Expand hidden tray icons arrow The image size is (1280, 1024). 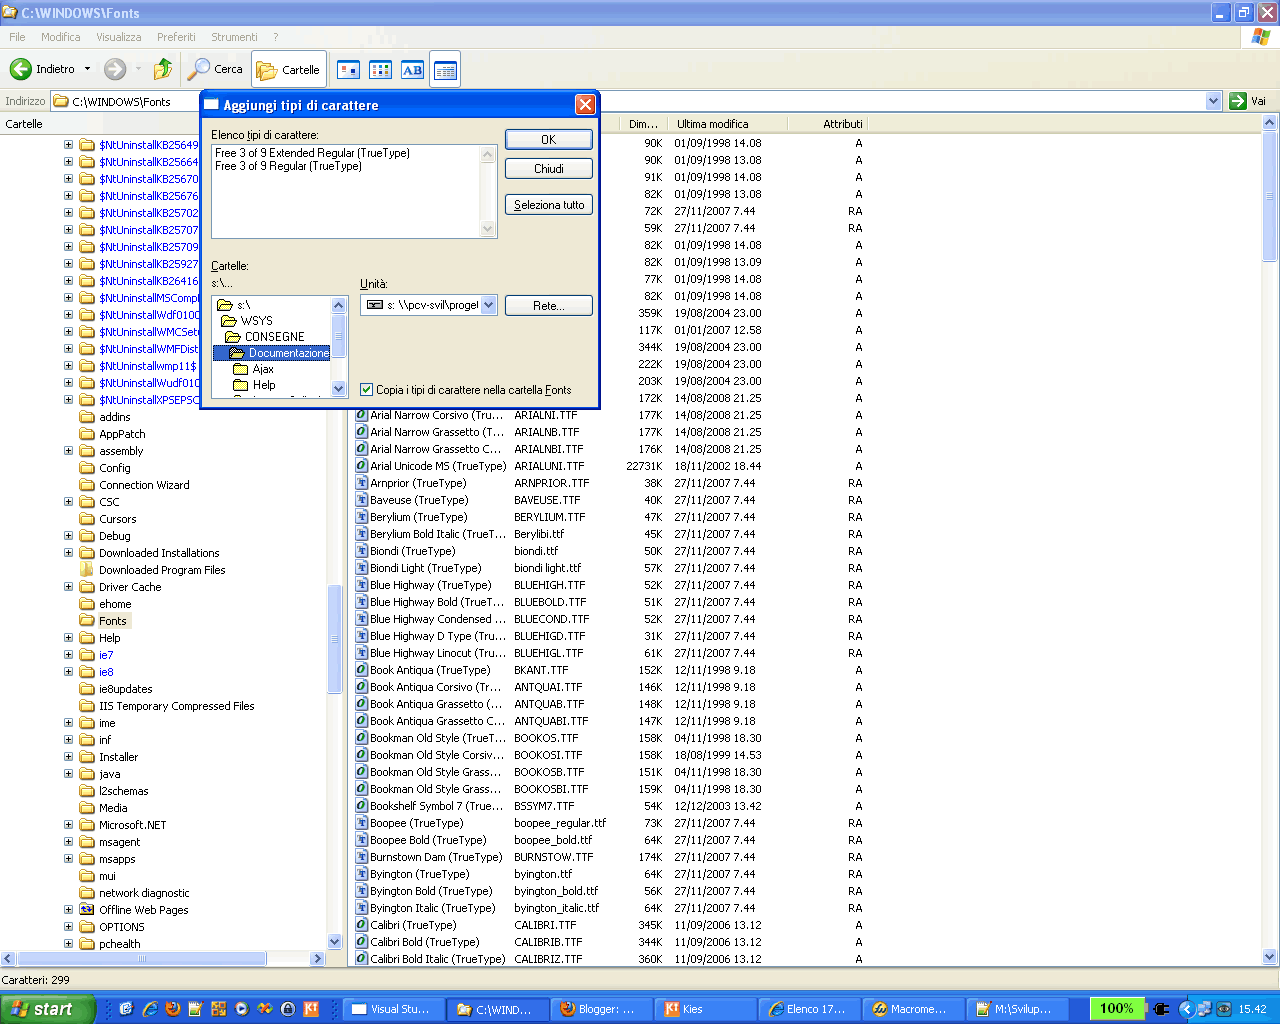pyautogui.click(x=1187, y=1009)
